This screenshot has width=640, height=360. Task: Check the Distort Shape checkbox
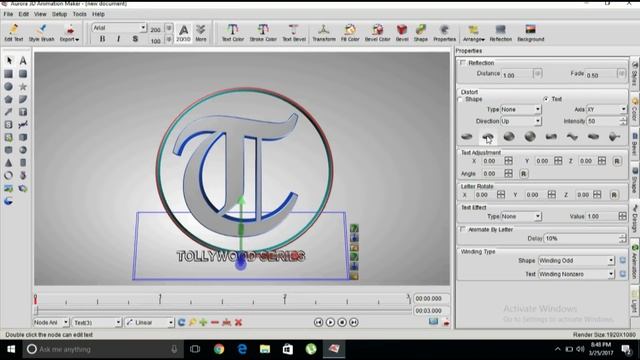click(461, 99)
